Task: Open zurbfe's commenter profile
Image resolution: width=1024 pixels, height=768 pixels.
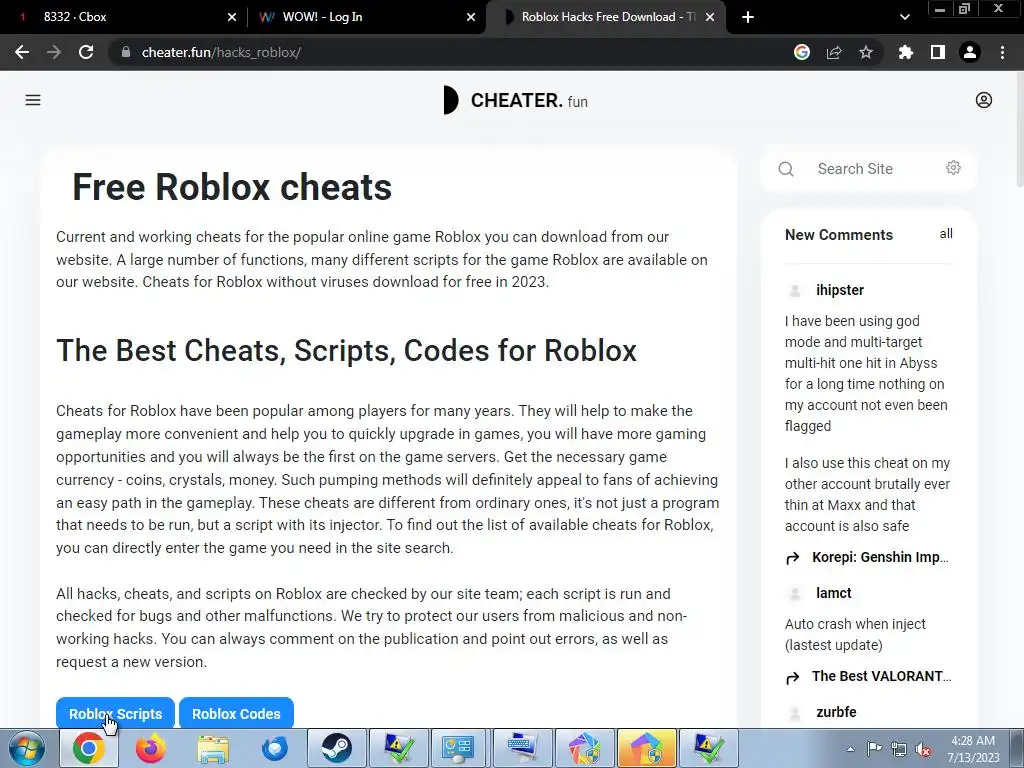Action: coord(836,712)
